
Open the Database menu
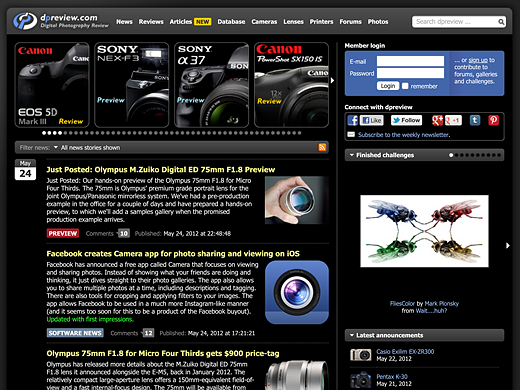pyautogui.click(x=231, y=22)
